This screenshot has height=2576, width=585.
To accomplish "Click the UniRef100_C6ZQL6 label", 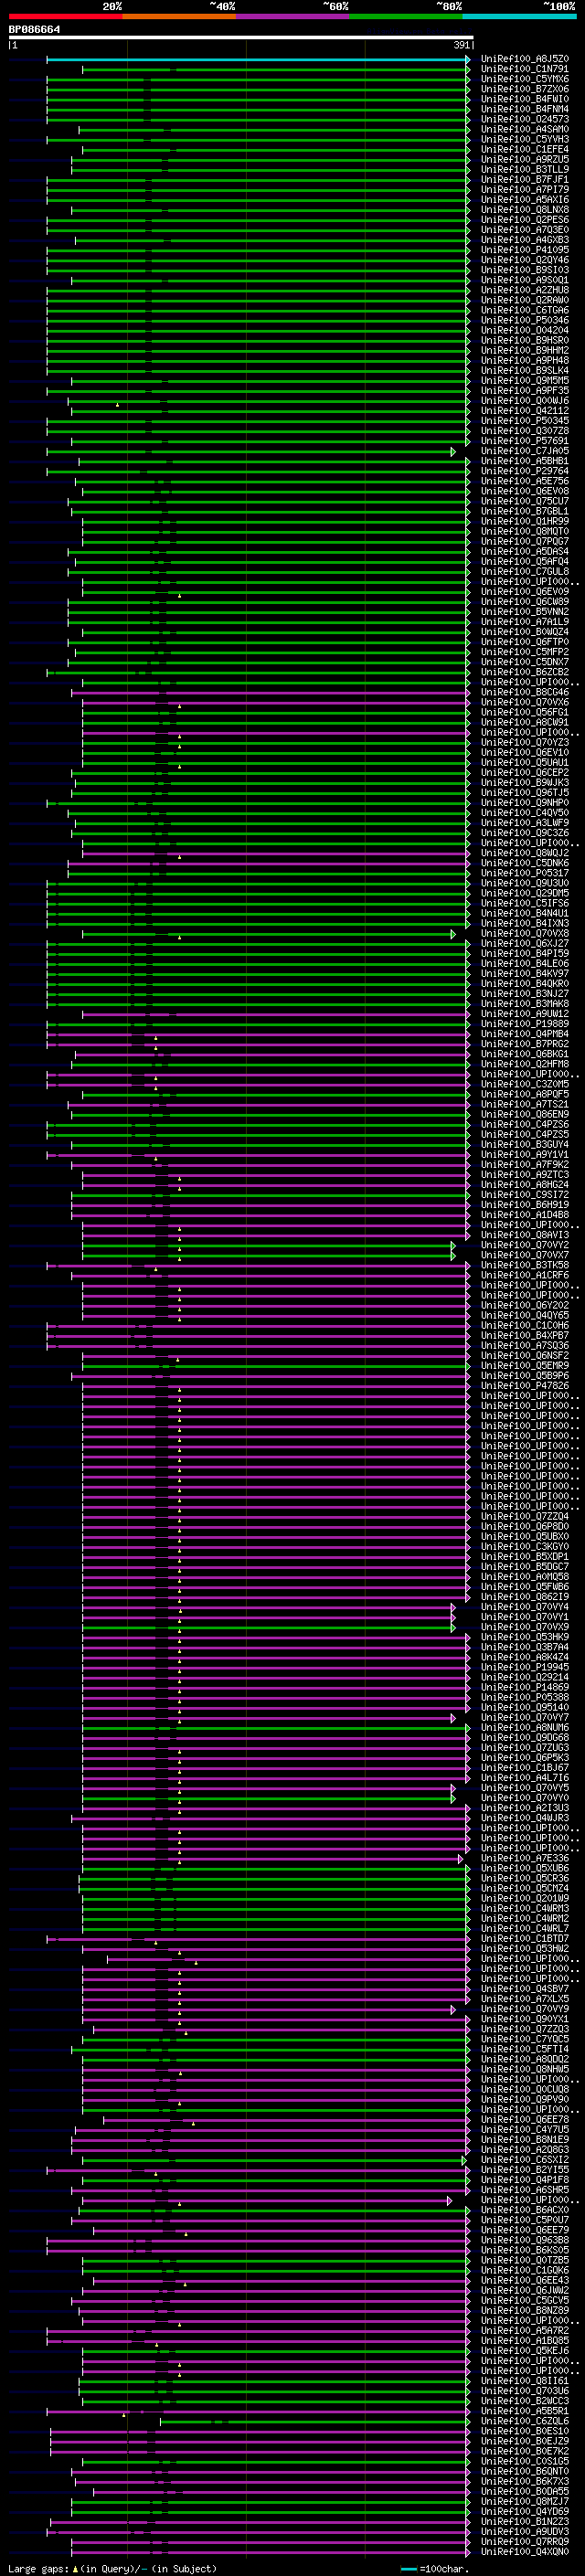I will (x=525, y=2420).
